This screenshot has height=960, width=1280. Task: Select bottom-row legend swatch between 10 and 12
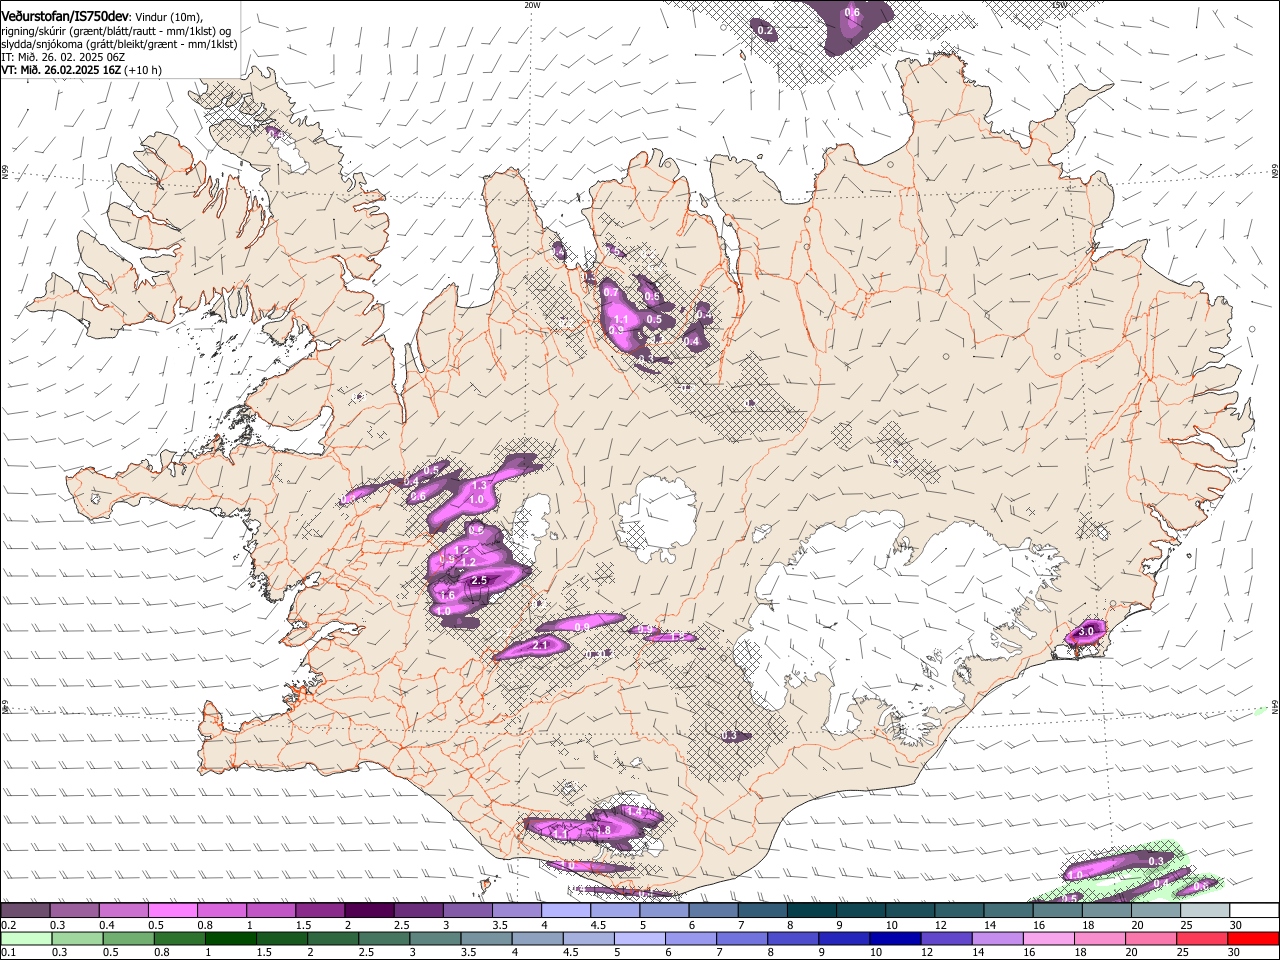pos(895,939)
